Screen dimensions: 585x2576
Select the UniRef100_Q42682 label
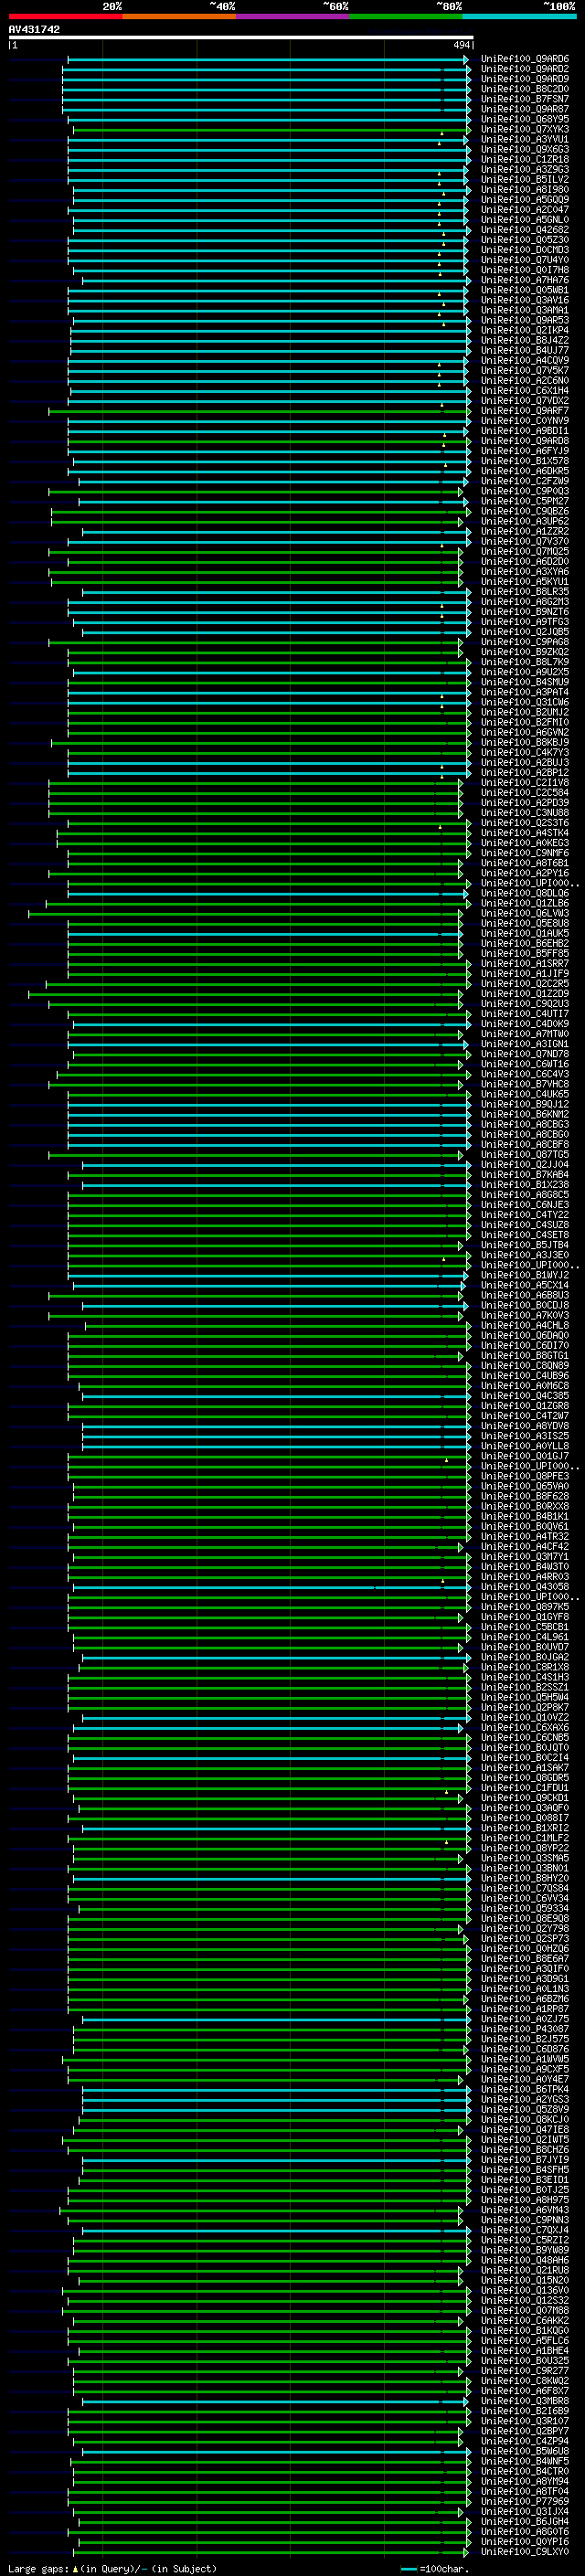click(x=524, y=230)
